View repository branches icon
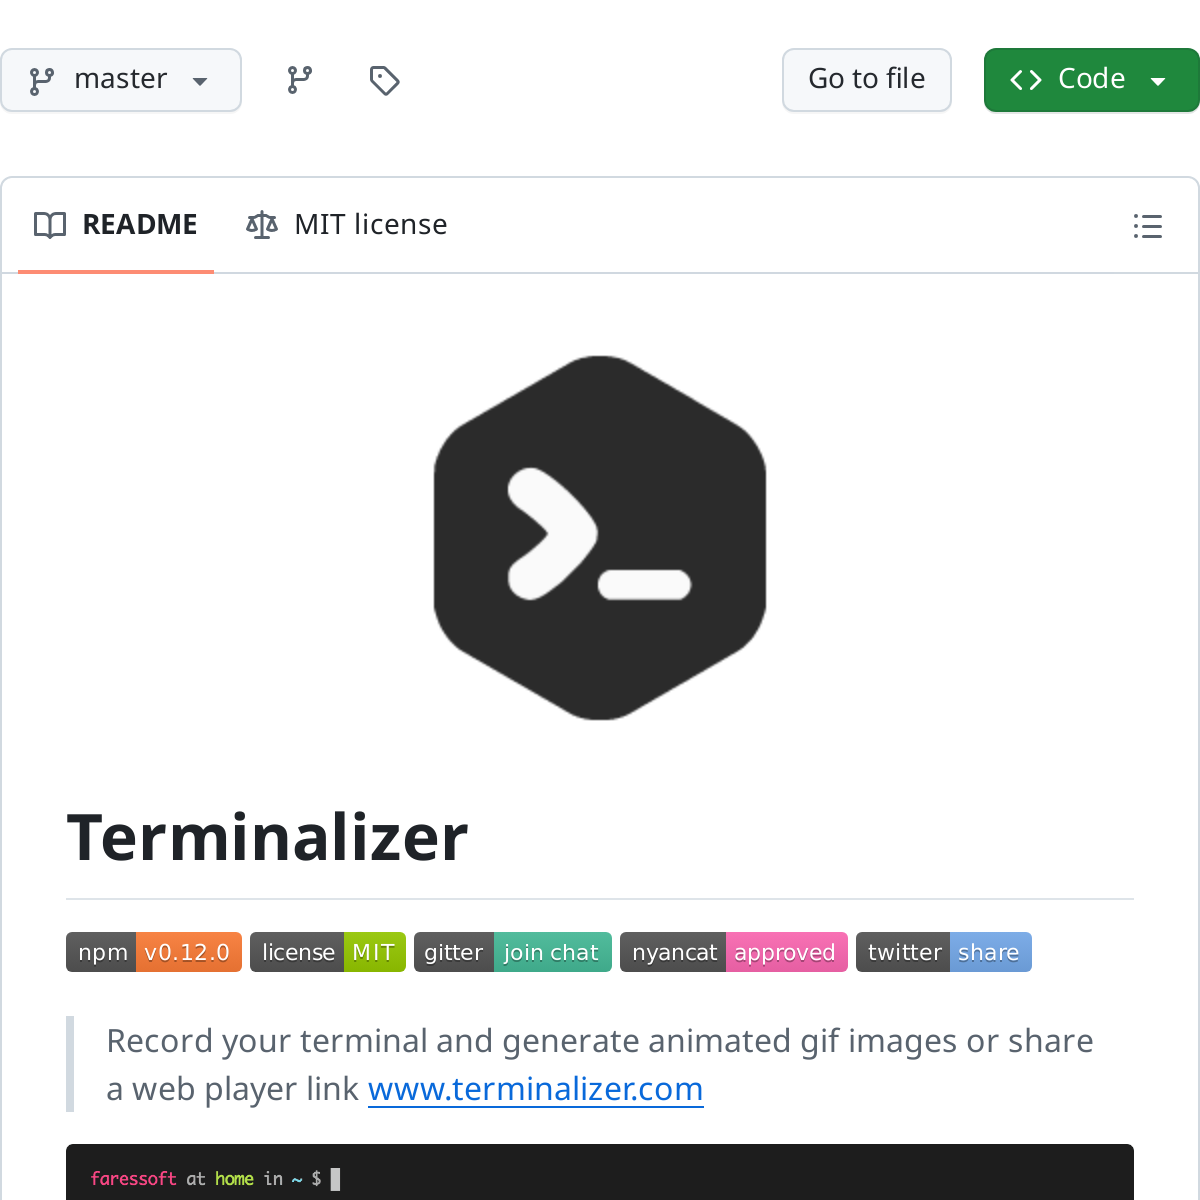Screen dimensions: 1200x1200 point(300,80)
